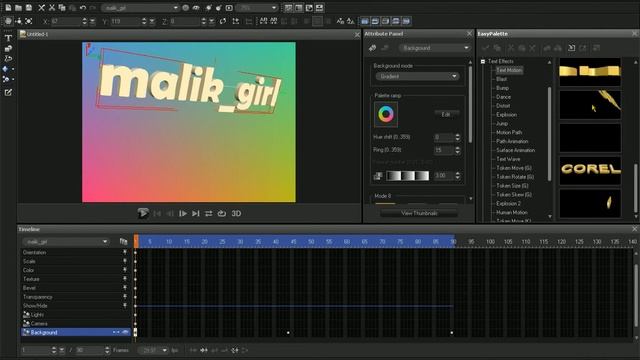
Task: Click the Timeline track properties icon
Action: (x=123, y=242)
